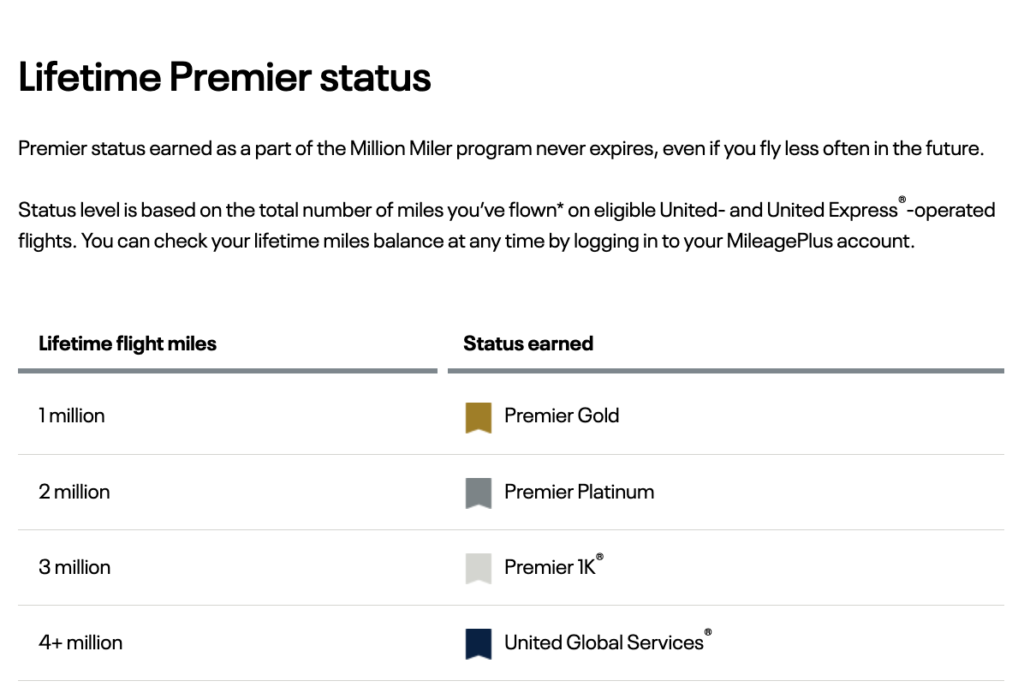The height and width of the screenshot is (699, 1024).
Task: Click the gray Premier Platinum badge icon
Action: click(x=478, y=493)
